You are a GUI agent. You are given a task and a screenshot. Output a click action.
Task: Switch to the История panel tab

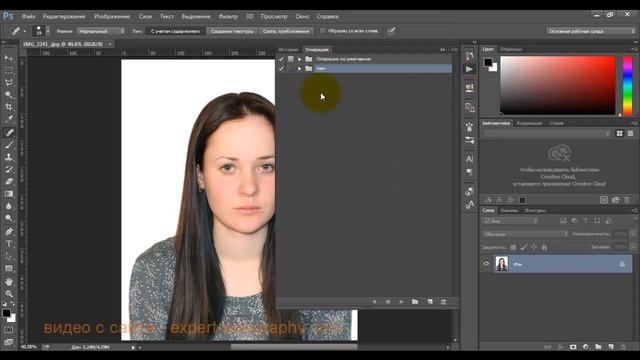tap(288, 50)
